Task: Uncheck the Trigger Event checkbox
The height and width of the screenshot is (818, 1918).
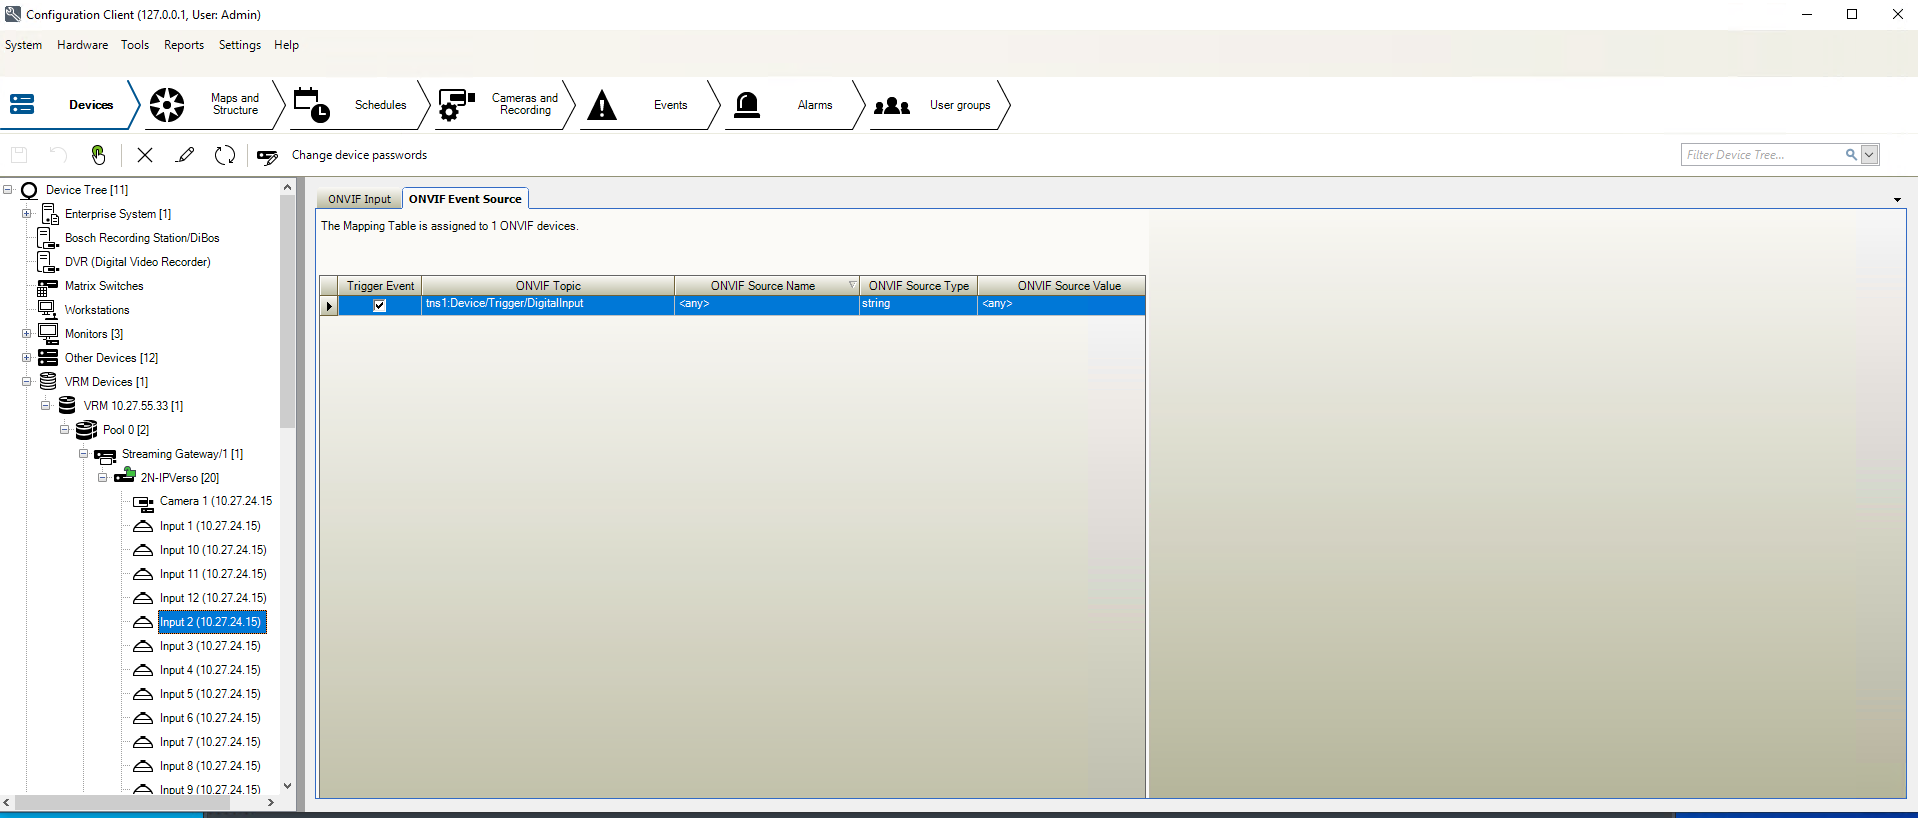Action: coord(380,306)
